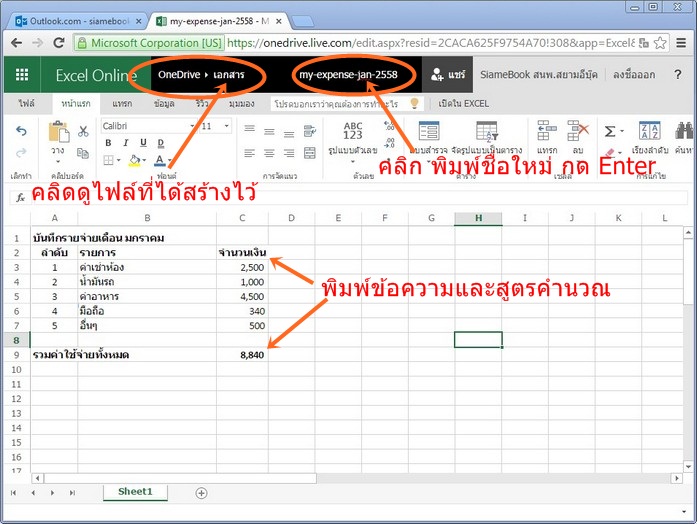This screenshot has width=697, height=524.
Task: Open the Survey (แบบสำรวจ) tool
Action: coord(429,131)
